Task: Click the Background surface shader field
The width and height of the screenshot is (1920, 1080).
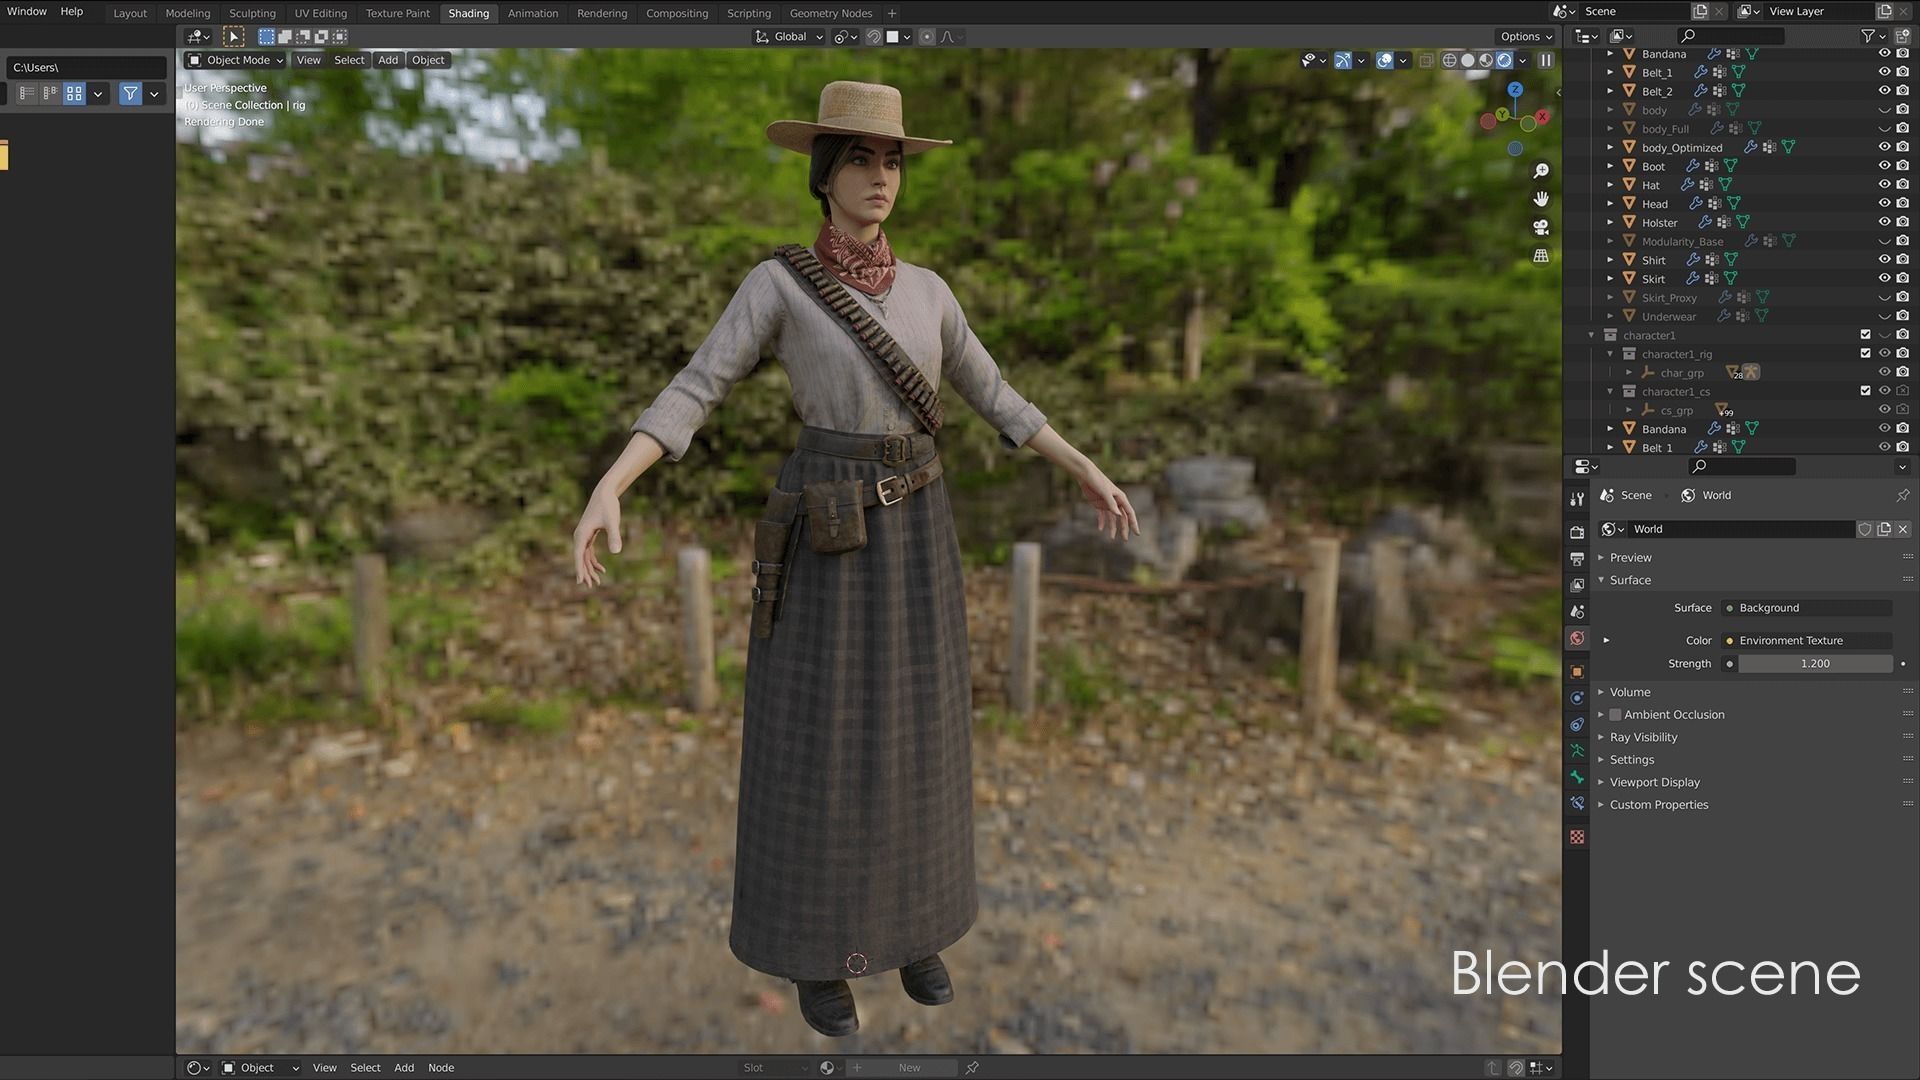Action: point(1807,608)
